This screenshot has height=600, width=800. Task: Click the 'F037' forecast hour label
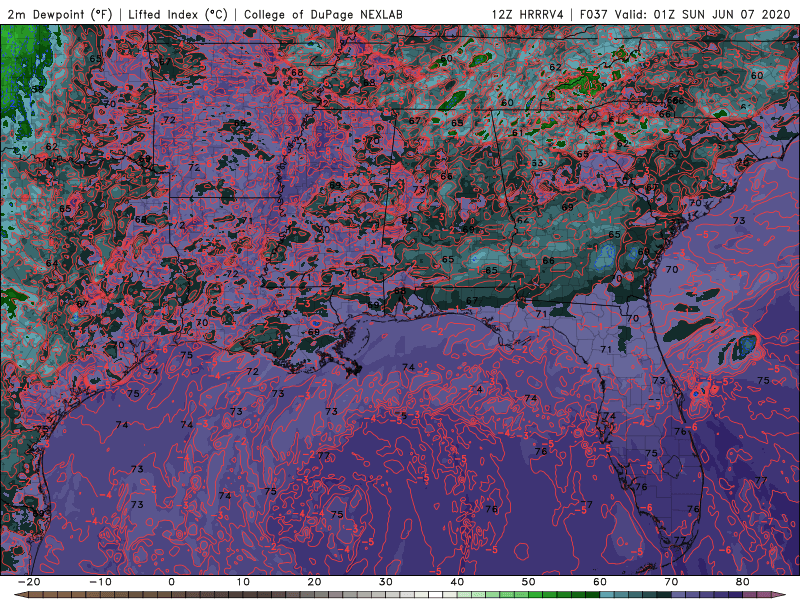(594, 14)
